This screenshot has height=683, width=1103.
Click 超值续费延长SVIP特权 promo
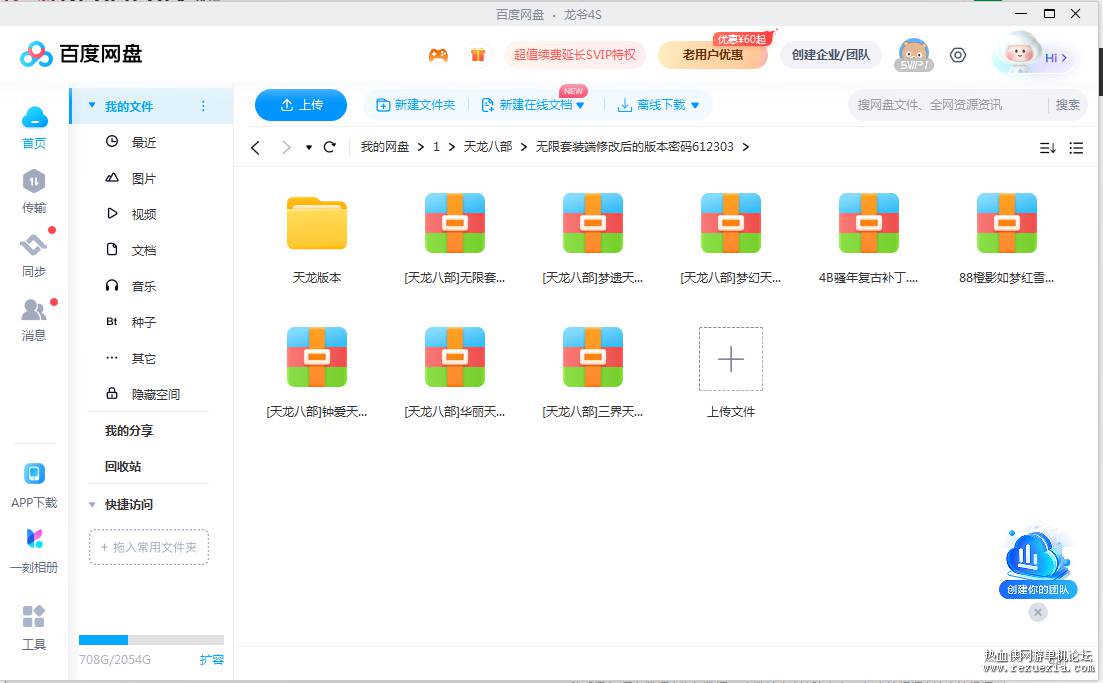tap(575, 55)
